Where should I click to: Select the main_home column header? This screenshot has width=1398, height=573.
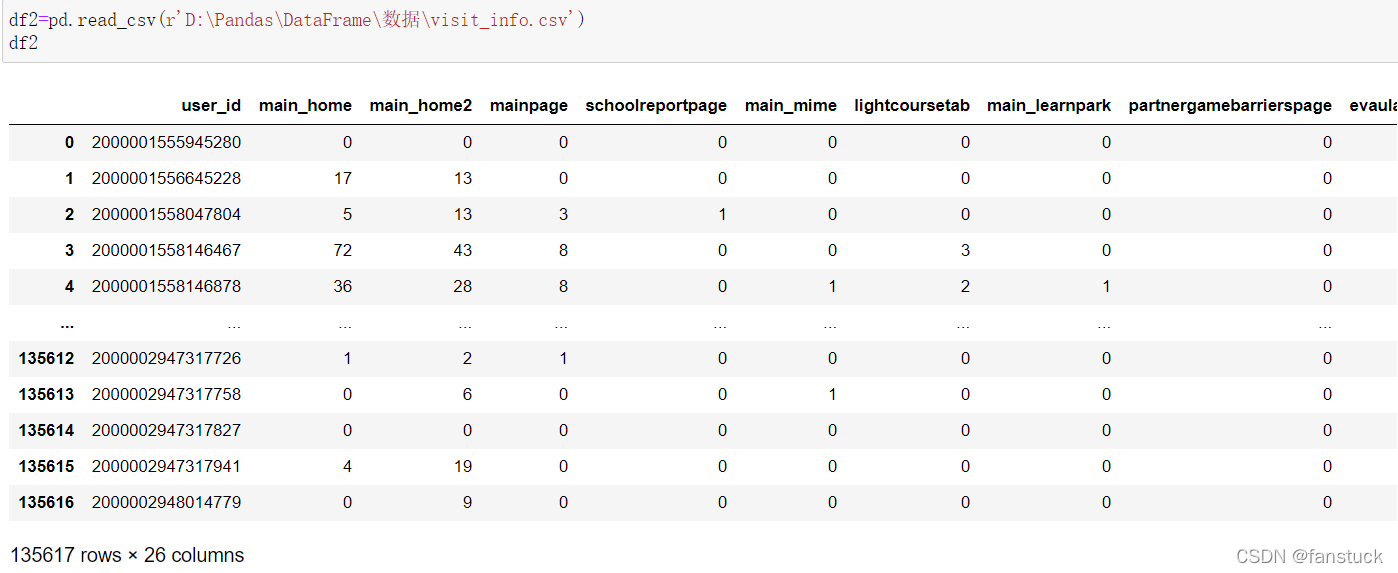pyautogui.click(x=305, y=105)
